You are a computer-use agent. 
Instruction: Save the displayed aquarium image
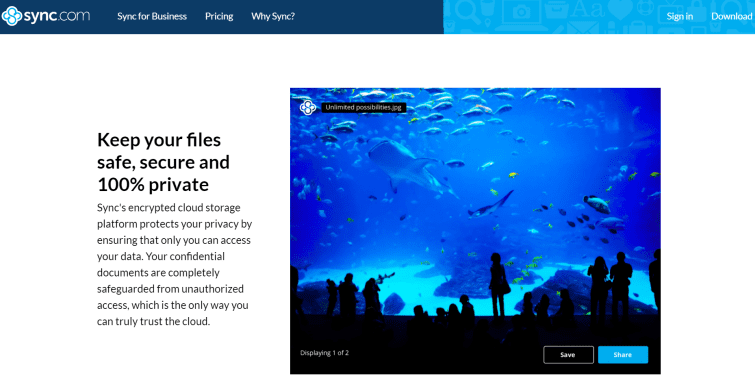[x=568, y=355]
